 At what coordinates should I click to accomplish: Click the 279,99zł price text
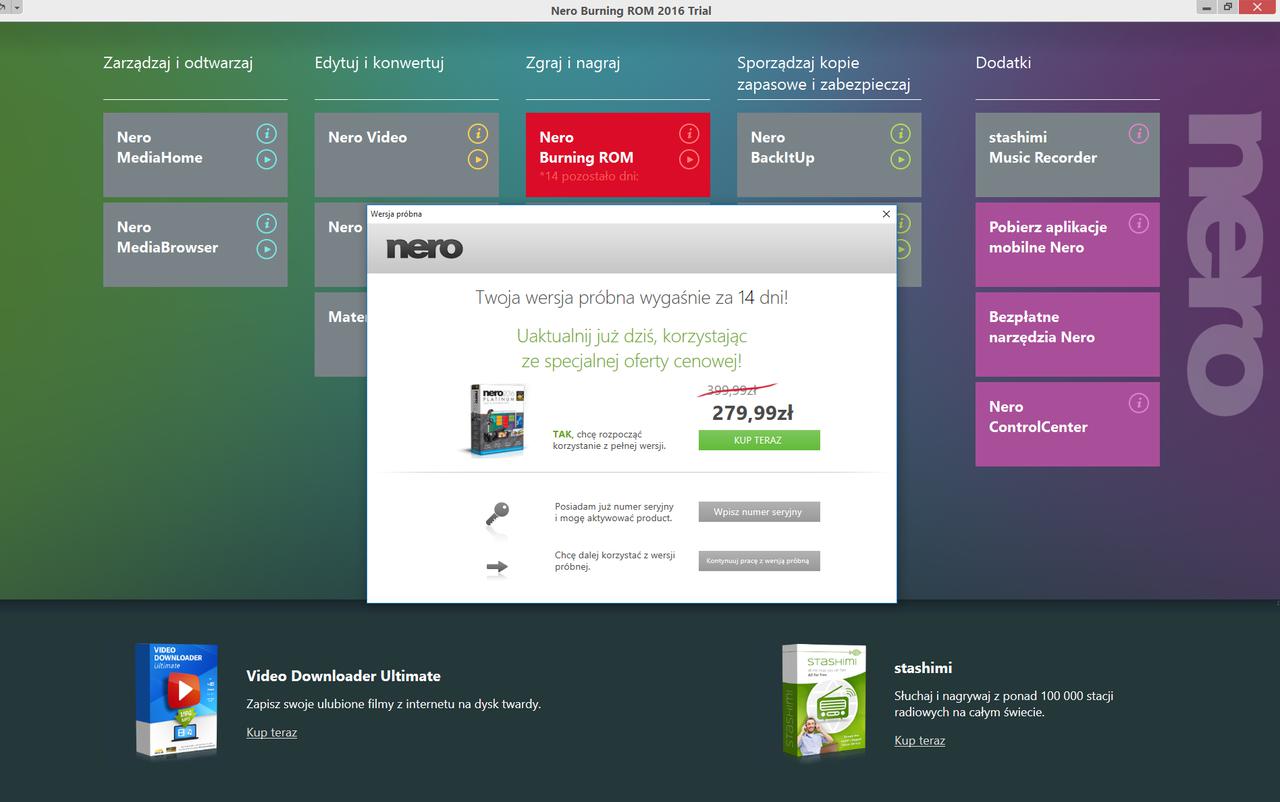click(x=753, y=413)
